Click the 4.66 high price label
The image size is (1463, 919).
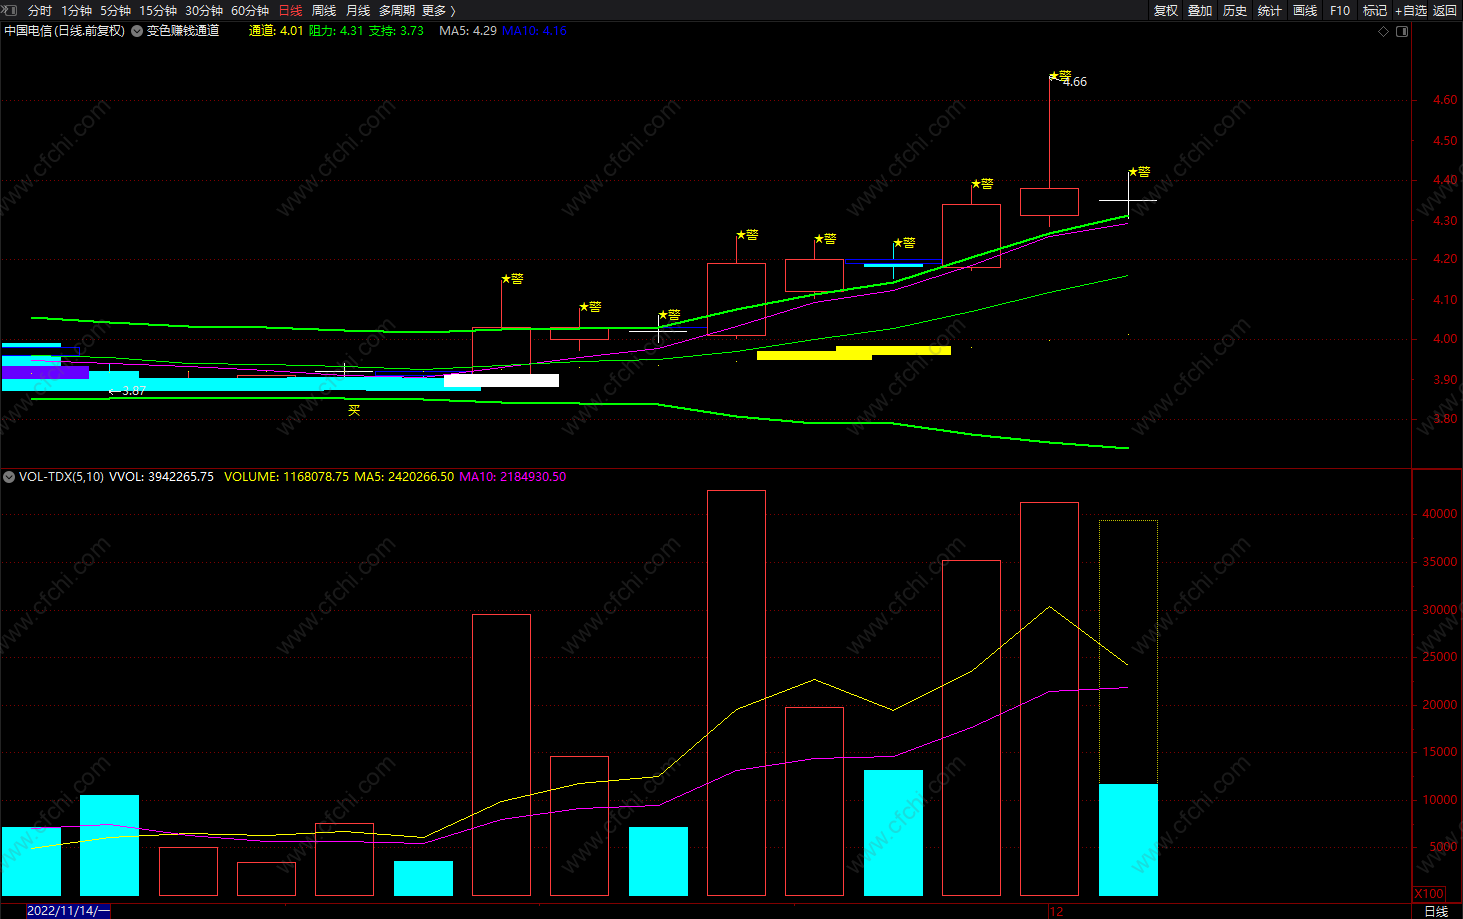click(x=1075, y=82)
